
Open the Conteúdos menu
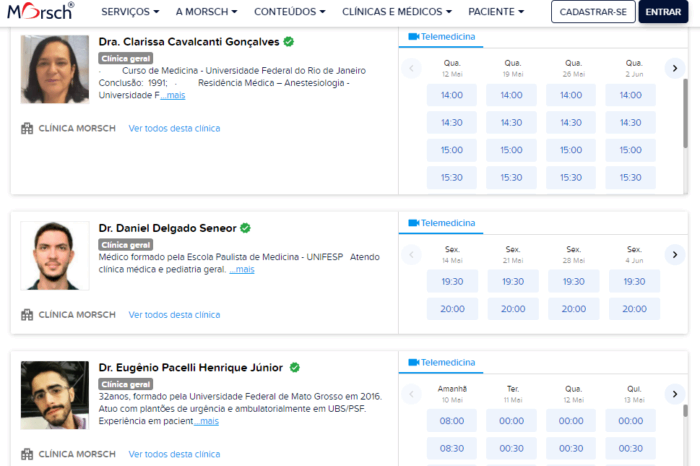pos(290,12)
